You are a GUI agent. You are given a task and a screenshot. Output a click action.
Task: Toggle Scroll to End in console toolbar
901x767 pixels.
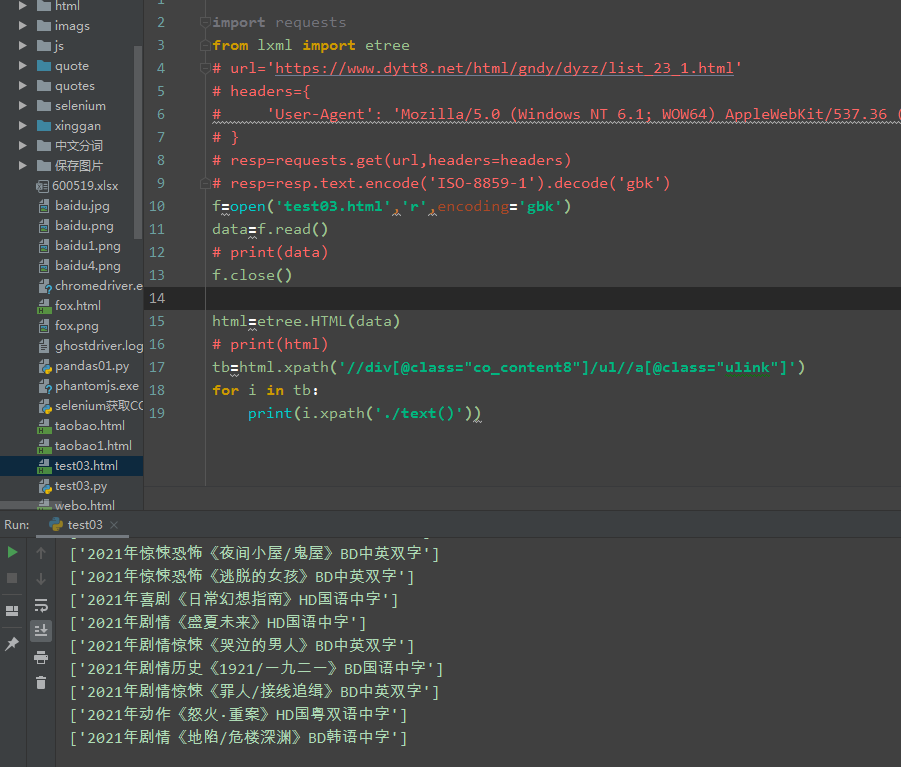pos(41,630)
